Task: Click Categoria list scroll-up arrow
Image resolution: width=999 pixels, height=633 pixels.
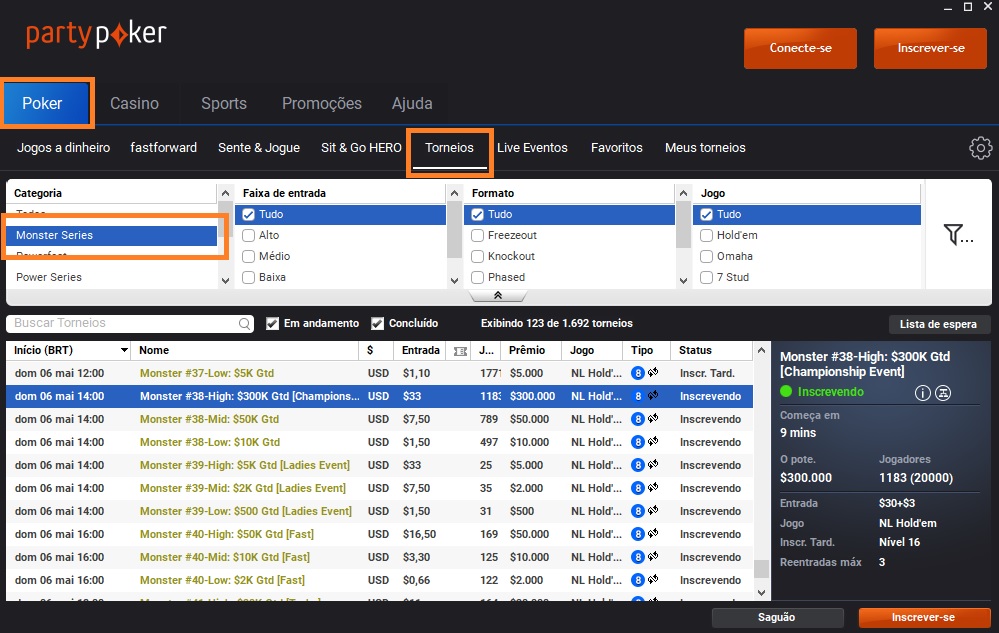Action: pos(225,193)
